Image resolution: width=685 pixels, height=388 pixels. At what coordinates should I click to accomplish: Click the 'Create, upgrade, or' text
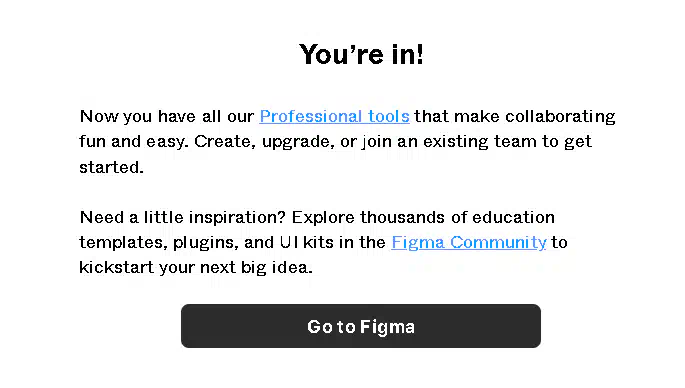[x=276, y=142]
